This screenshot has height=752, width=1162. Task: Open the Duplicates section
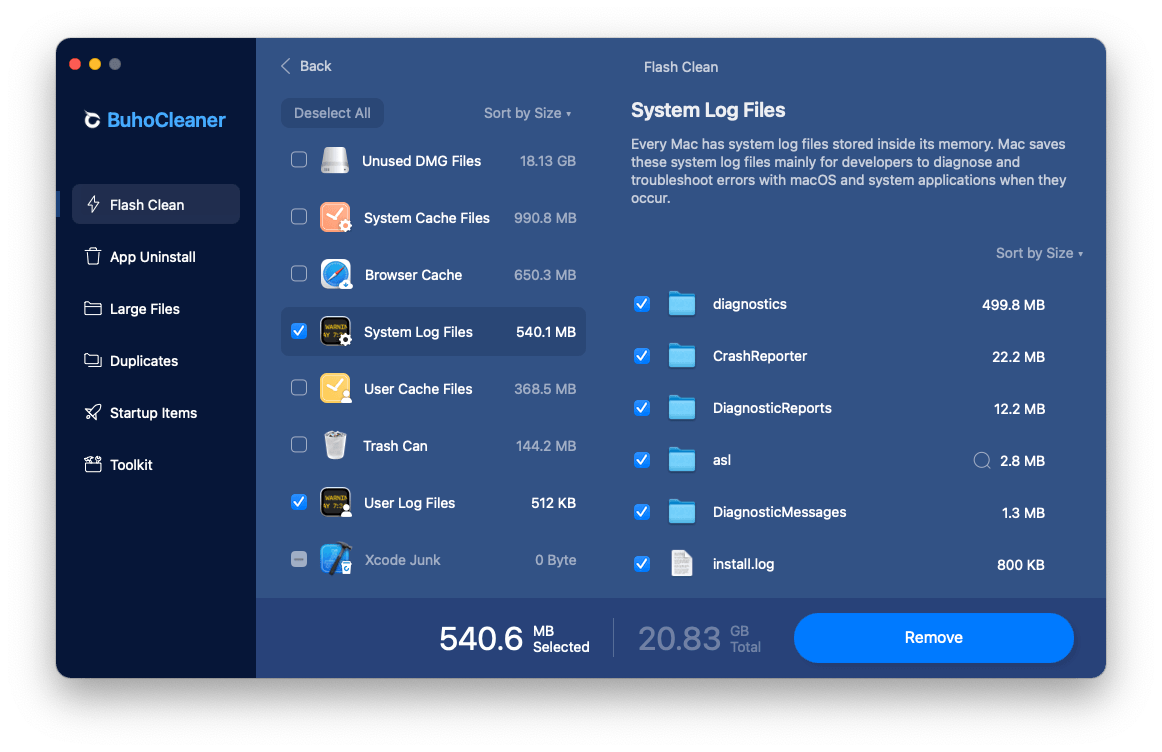coord(156,360)
